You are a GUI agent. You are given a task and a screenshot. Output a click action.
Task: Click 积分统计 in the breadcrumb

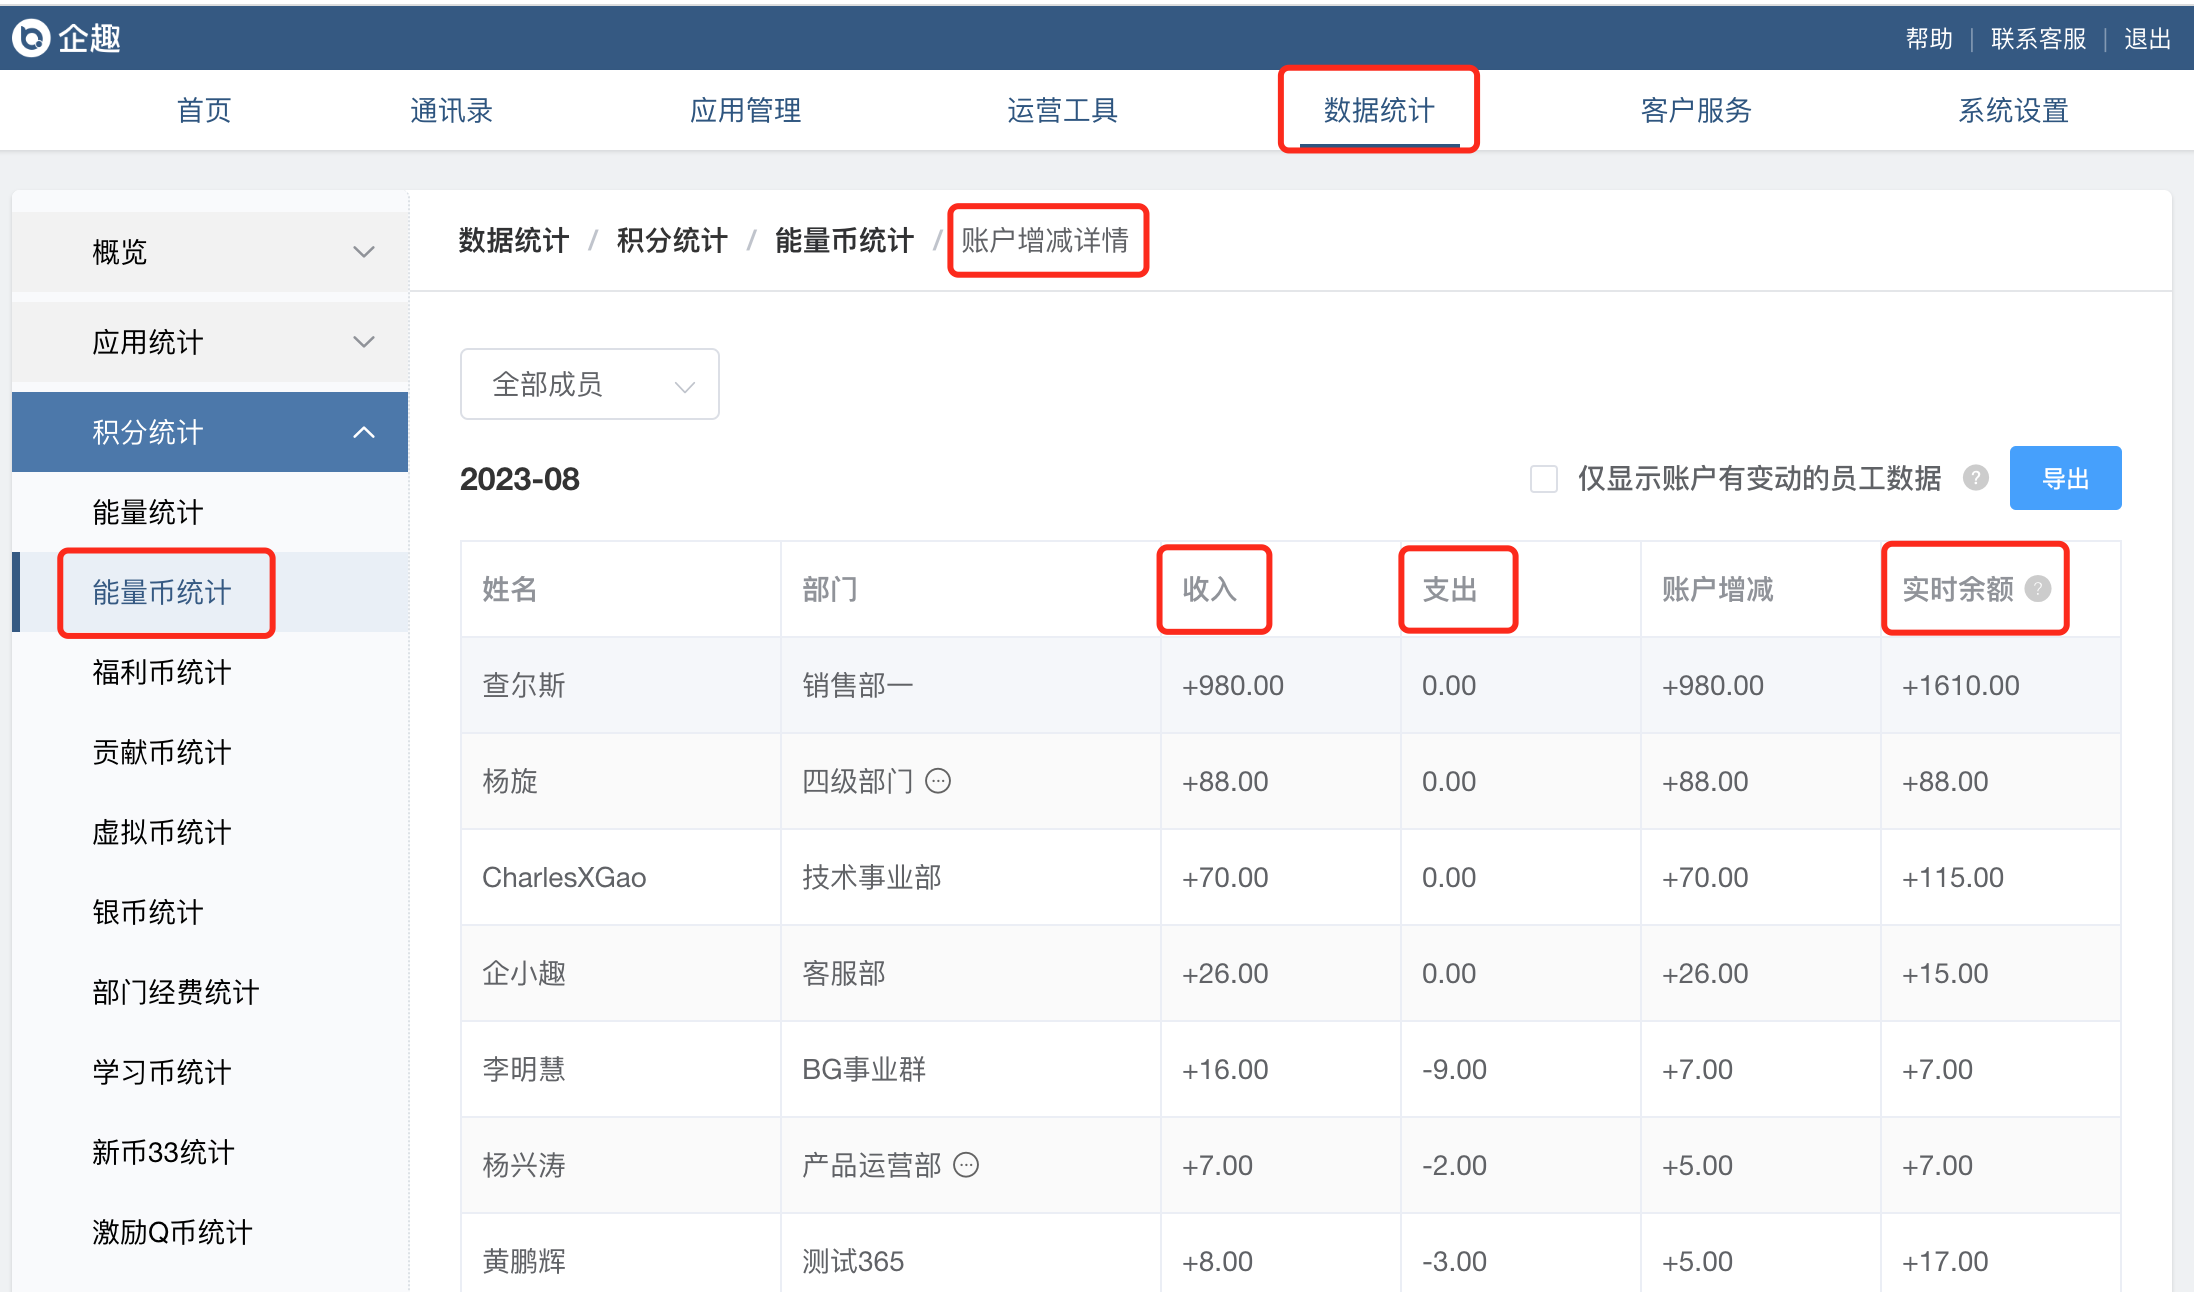click(x=672, y=240)
